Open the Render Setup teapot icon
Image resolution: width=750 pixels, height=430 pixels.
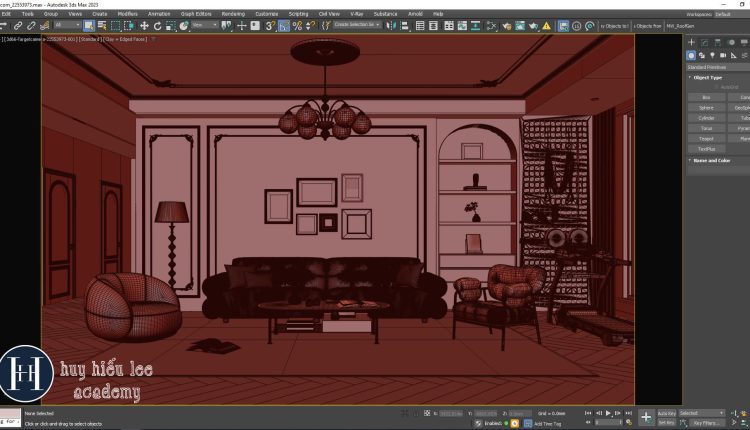pyautogui.click(x=507, y=25)
